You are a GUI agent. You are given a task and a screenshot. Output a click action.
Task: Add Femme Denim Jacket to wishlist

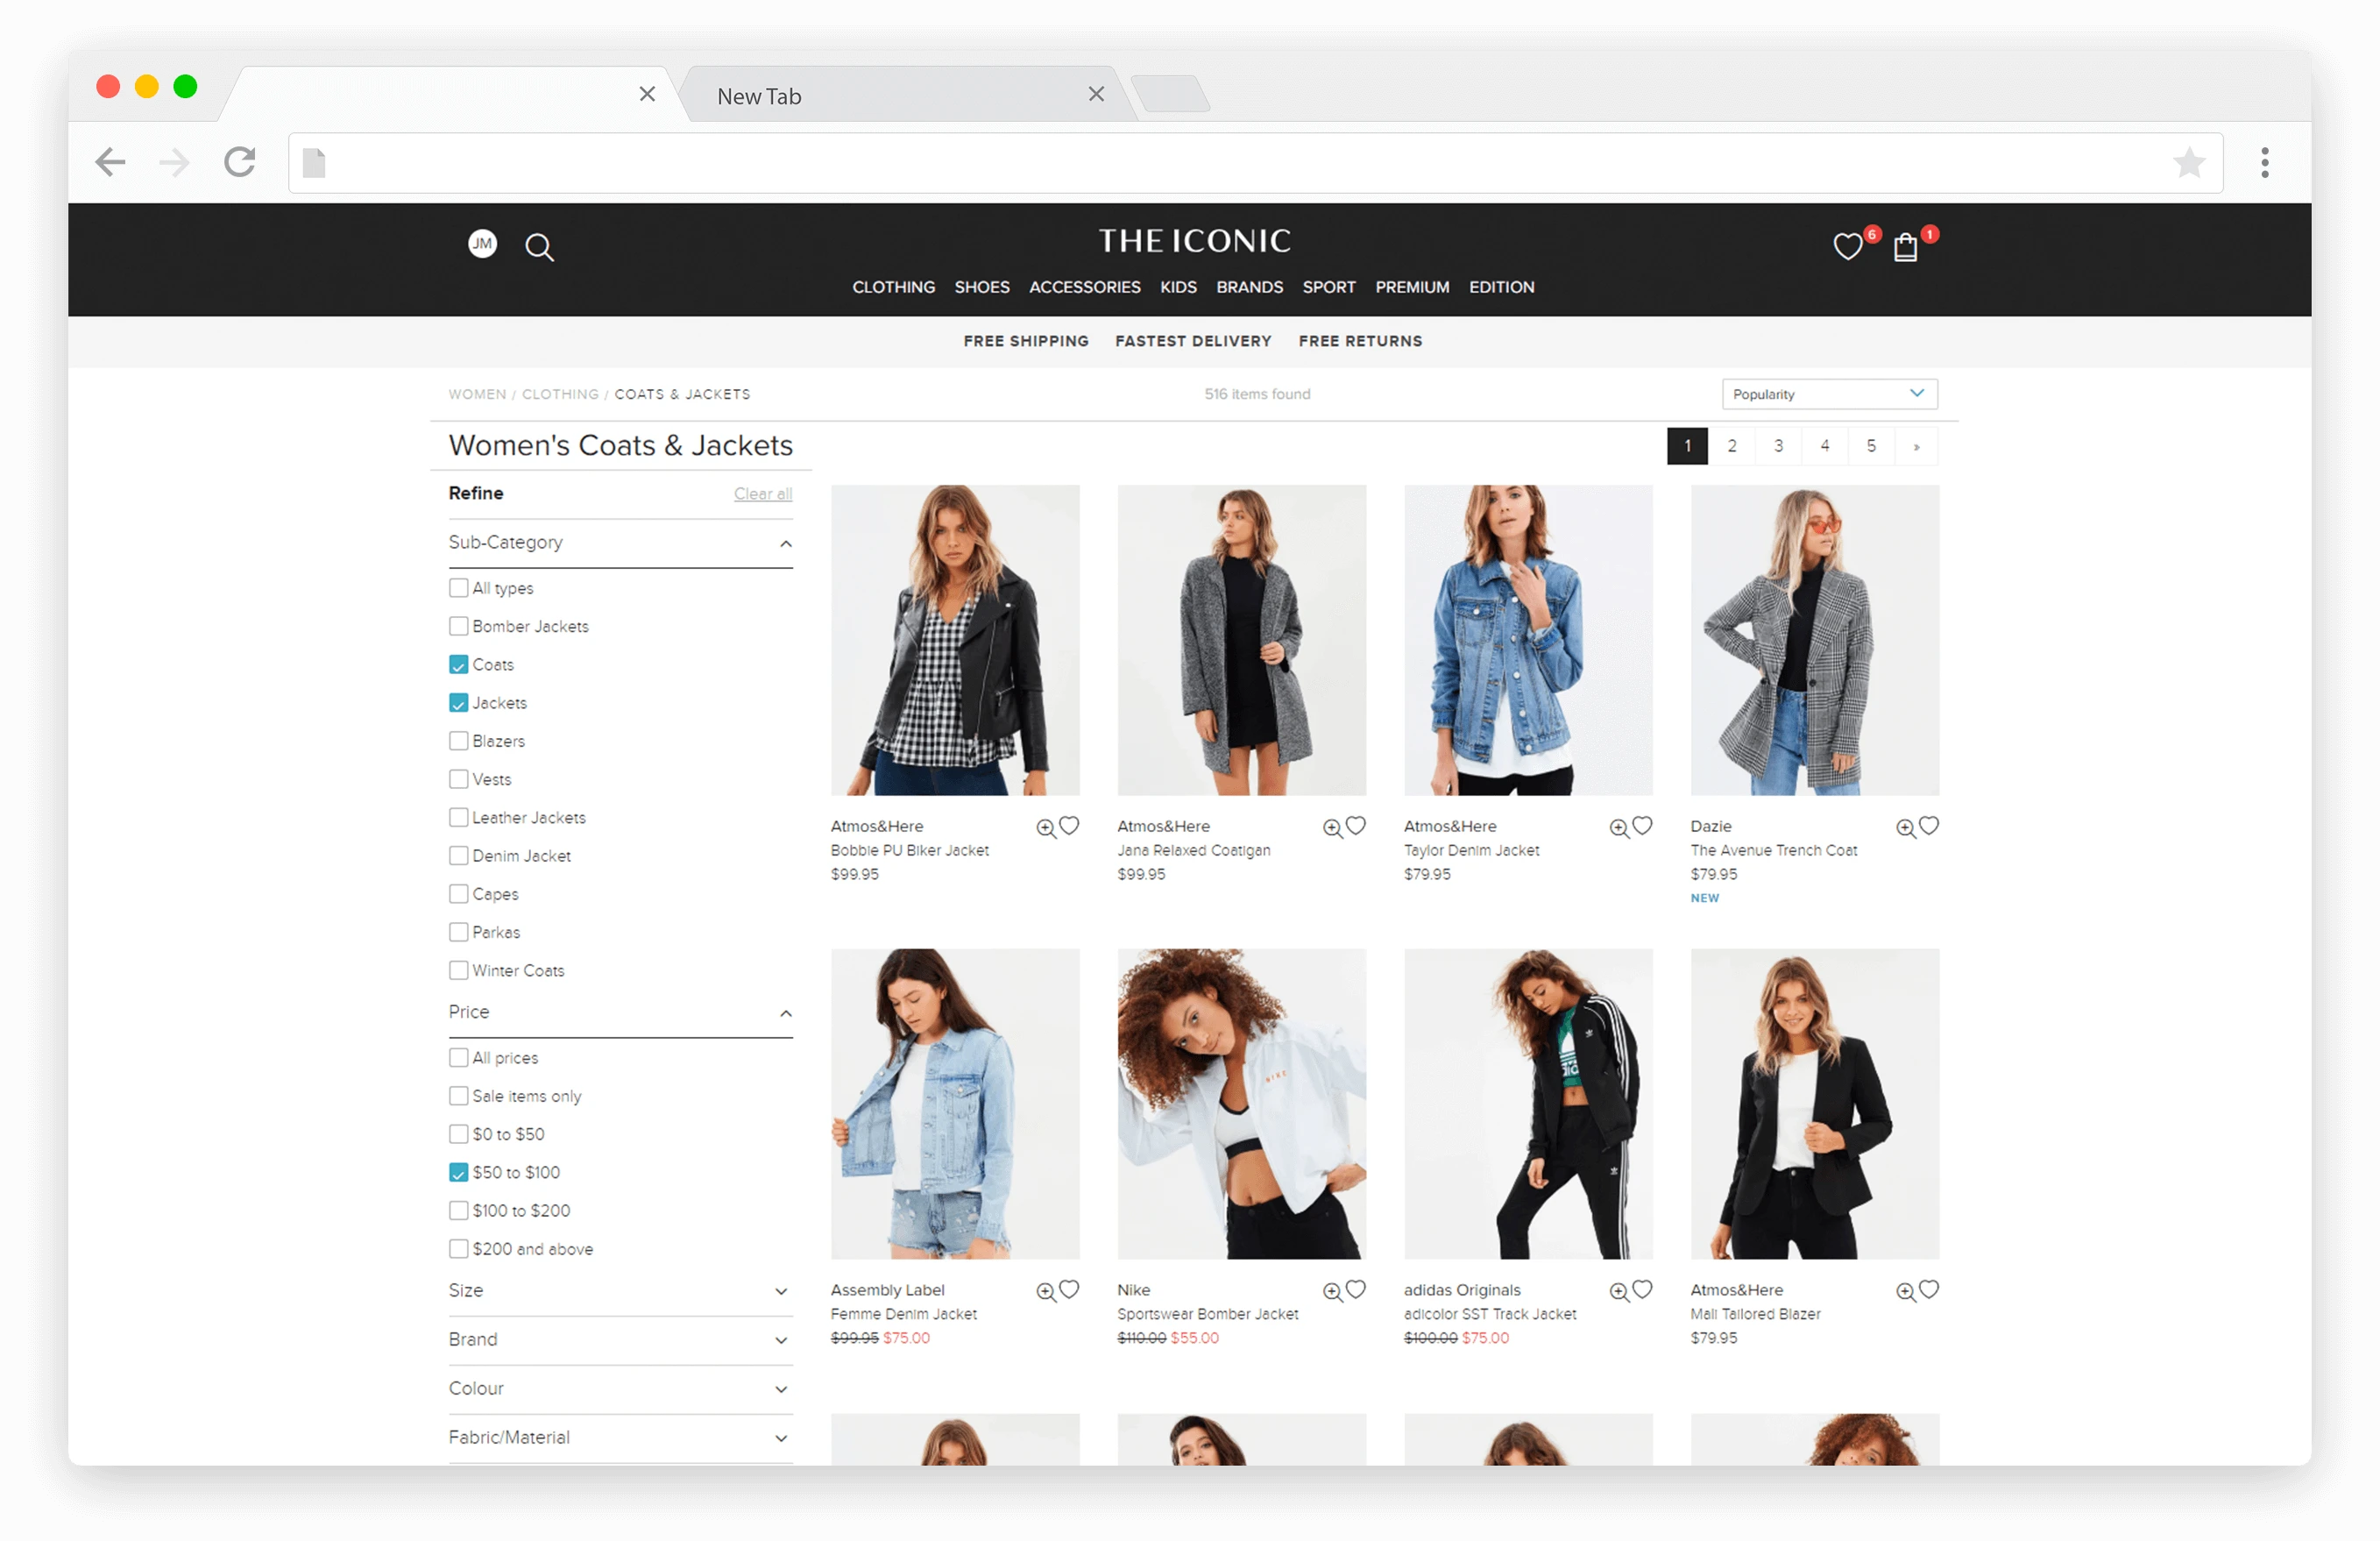1069,1290
